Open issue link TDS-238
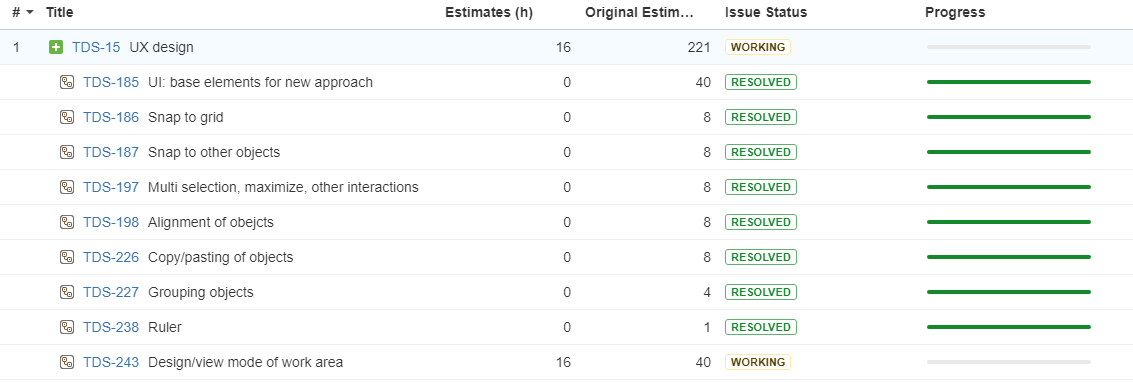The image size is (1133, 382). pyautogui.click(x=111, y=327)
